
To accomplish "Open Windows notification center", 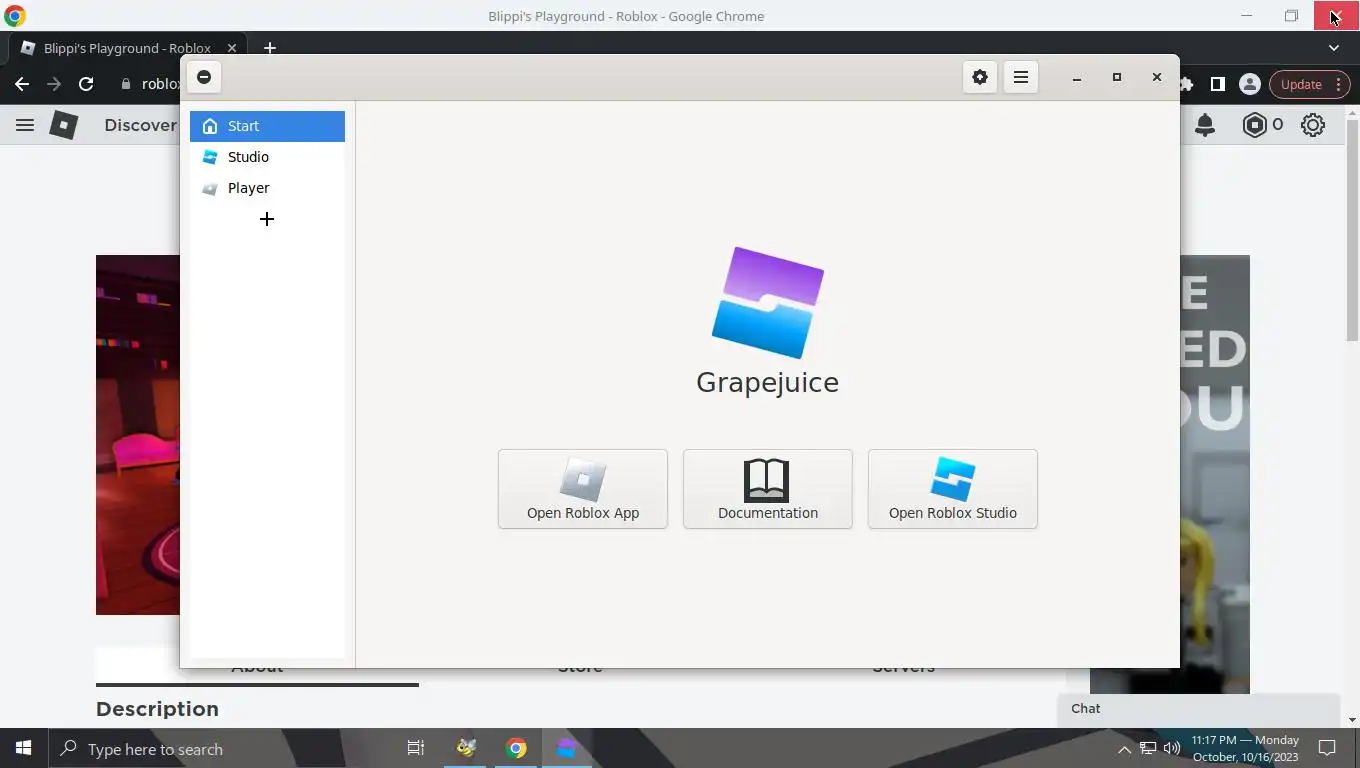I will [1327, 748].
